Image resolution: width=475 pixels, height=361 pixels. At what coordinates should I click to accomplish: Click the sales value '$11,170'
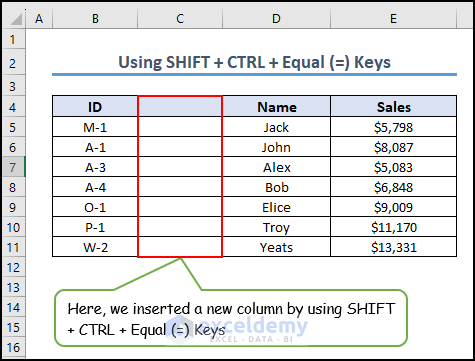[x=393, y=227]
